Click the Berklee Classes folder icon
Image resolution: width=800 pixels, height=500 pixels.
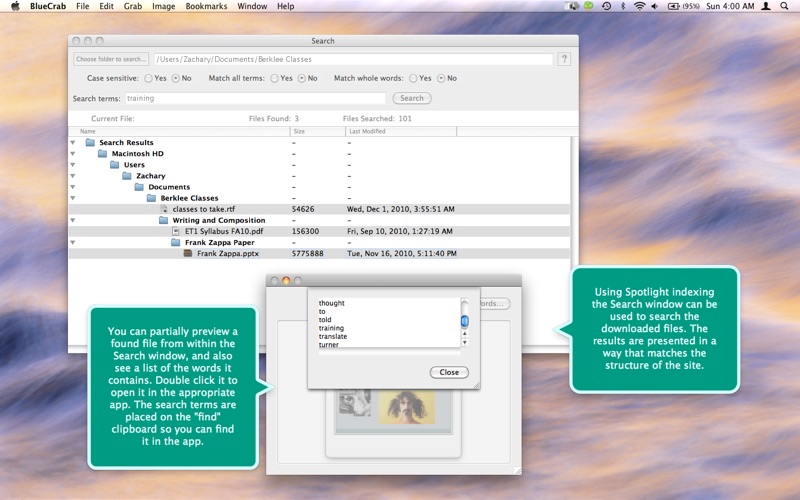(152, 198)
